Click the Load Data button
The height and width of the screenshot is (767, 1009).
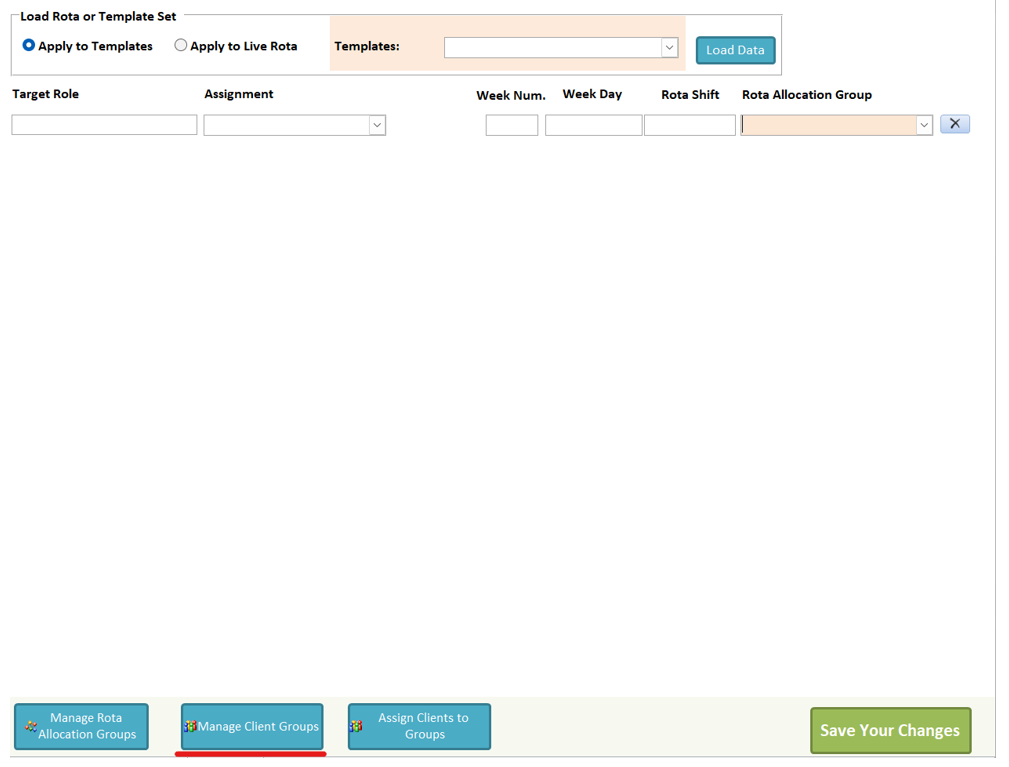click(x=736, y=50)
